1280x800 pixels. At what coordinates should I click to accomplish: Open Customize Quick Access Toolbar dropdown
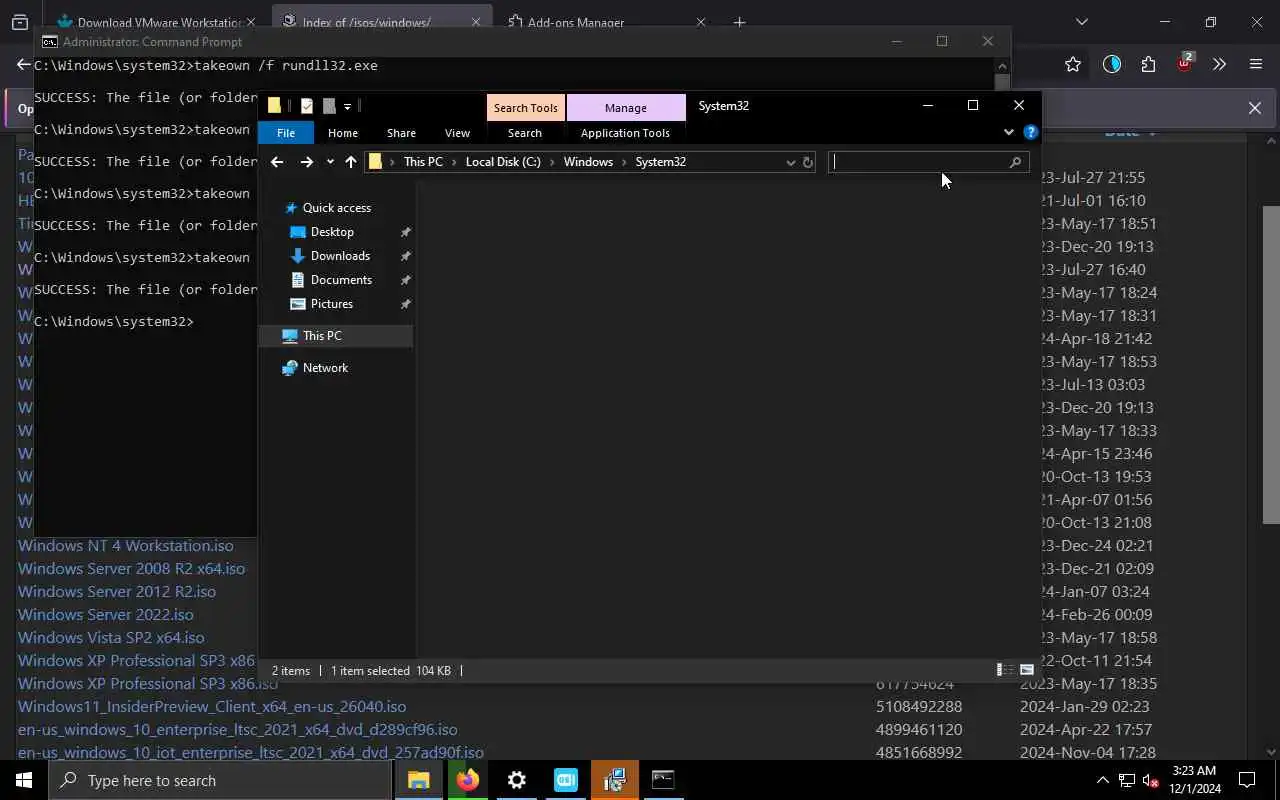[x=347, y=106]
